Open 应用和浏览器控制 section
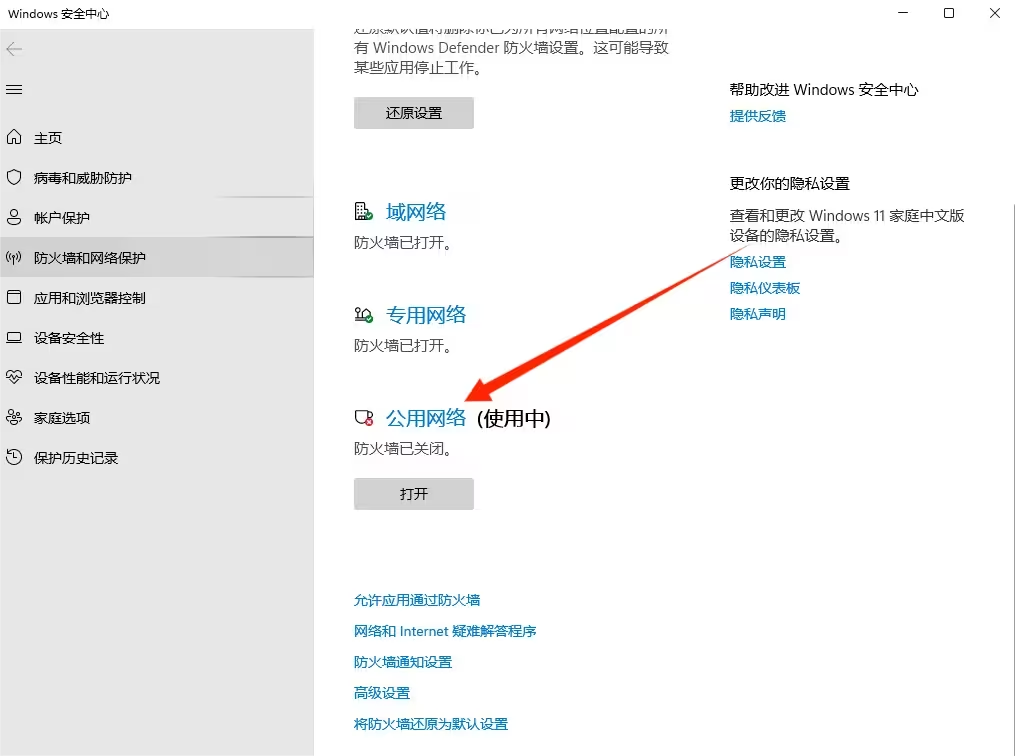This screenshot has height=756, width=1015. 157,298
